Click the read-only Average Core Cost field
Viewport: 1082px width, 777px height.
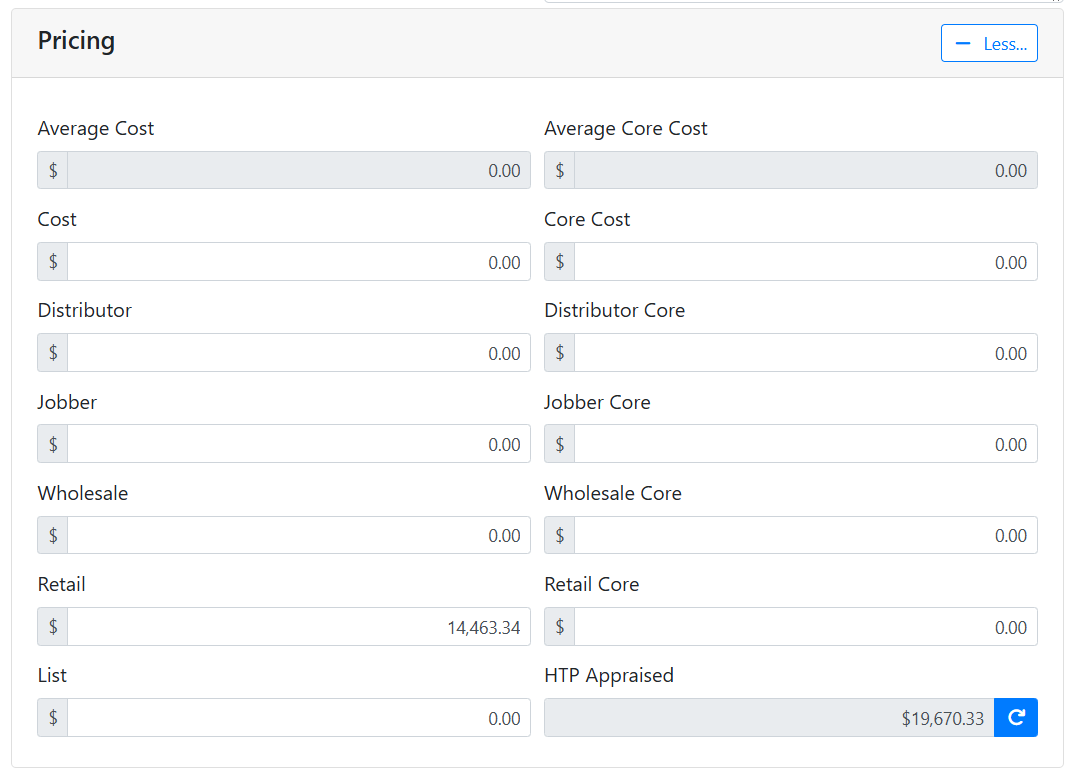click(805, 170)
